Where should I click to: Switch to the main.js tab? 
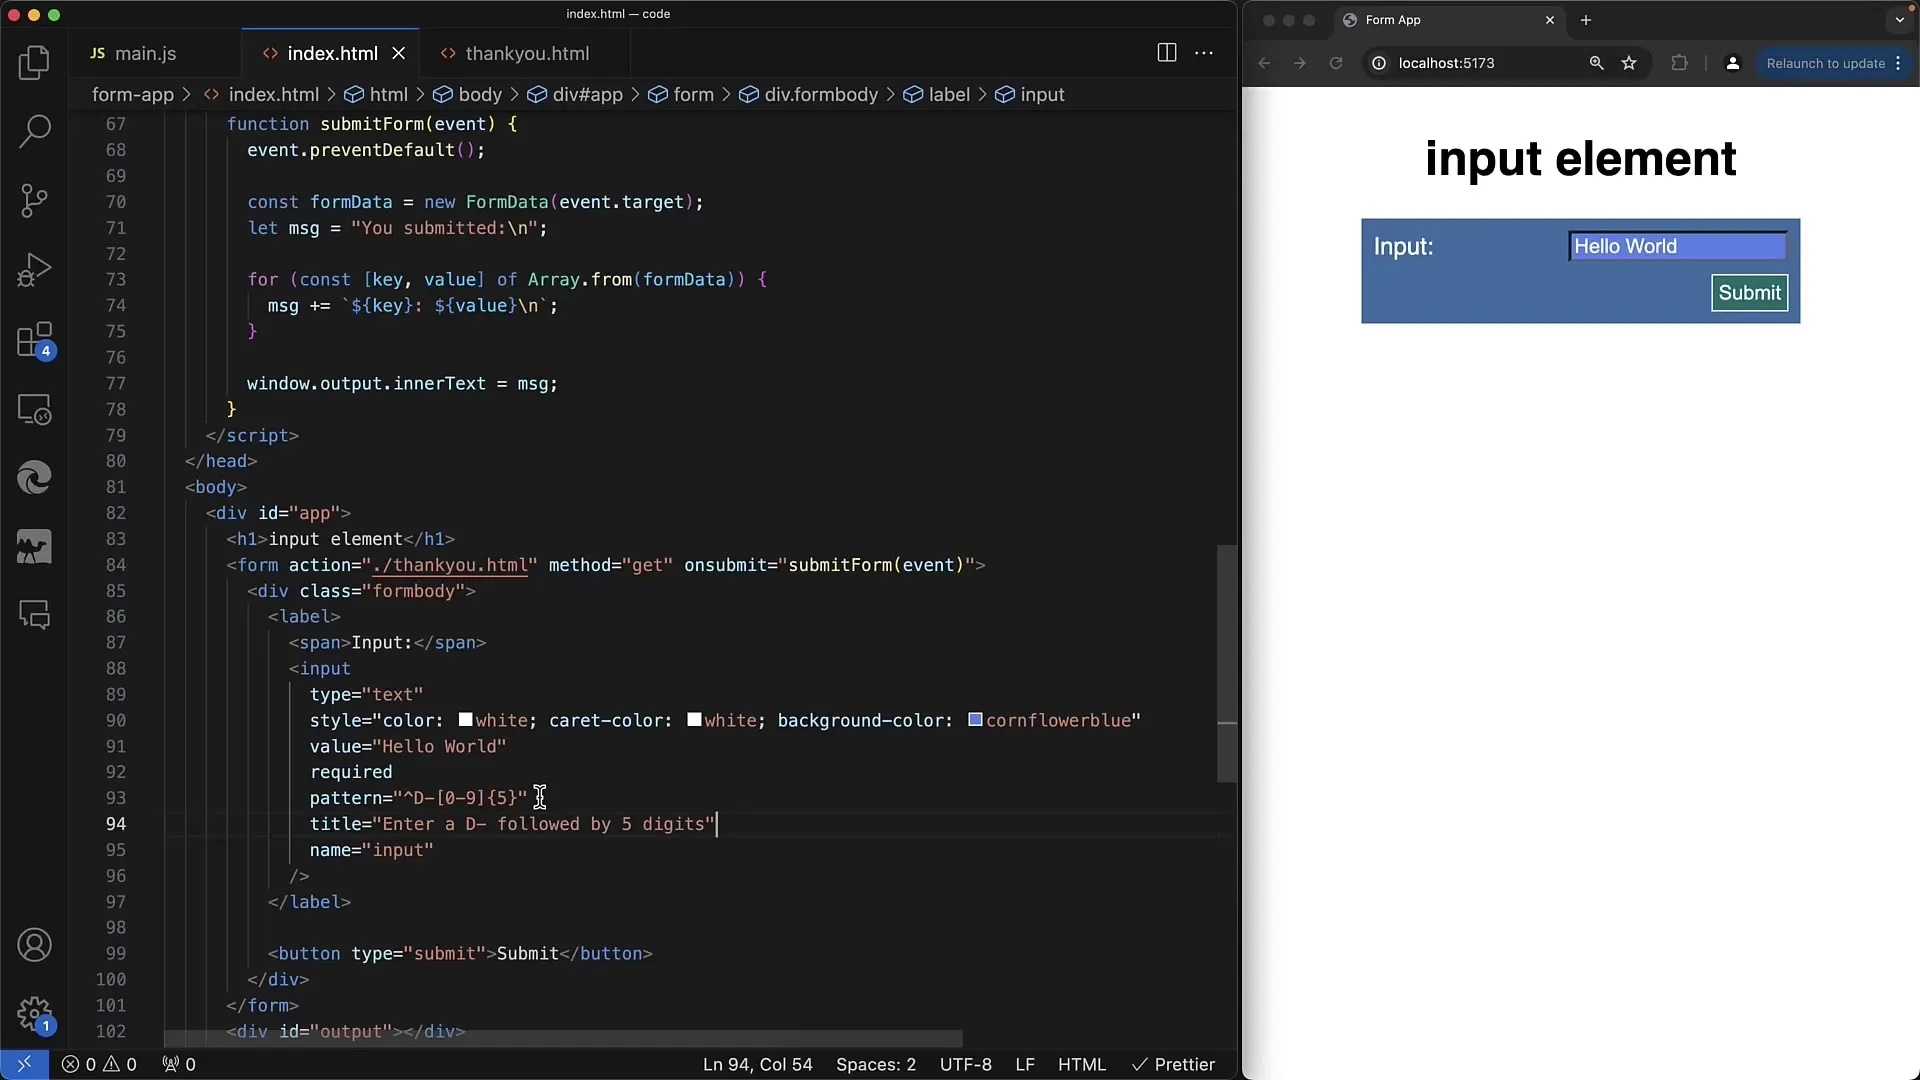pos(146,53)
